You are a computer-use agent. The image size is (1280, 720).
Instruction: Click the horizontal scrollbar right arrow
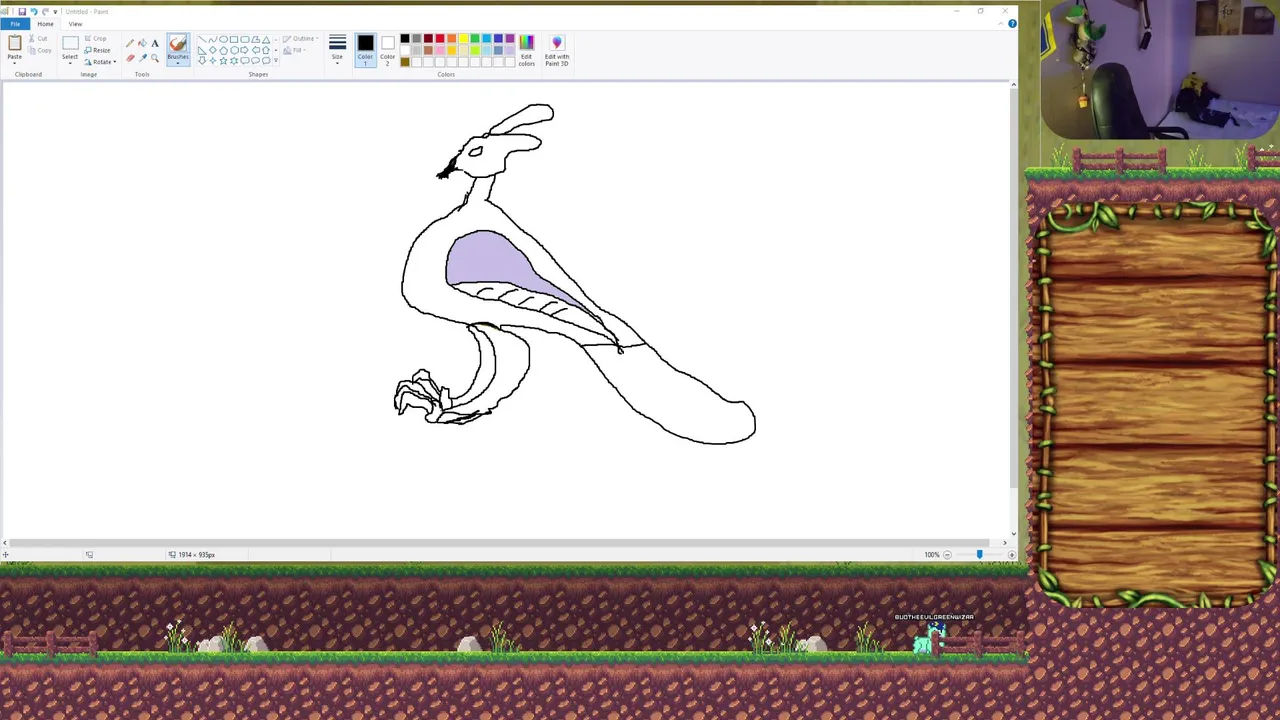click(1005, 543)
